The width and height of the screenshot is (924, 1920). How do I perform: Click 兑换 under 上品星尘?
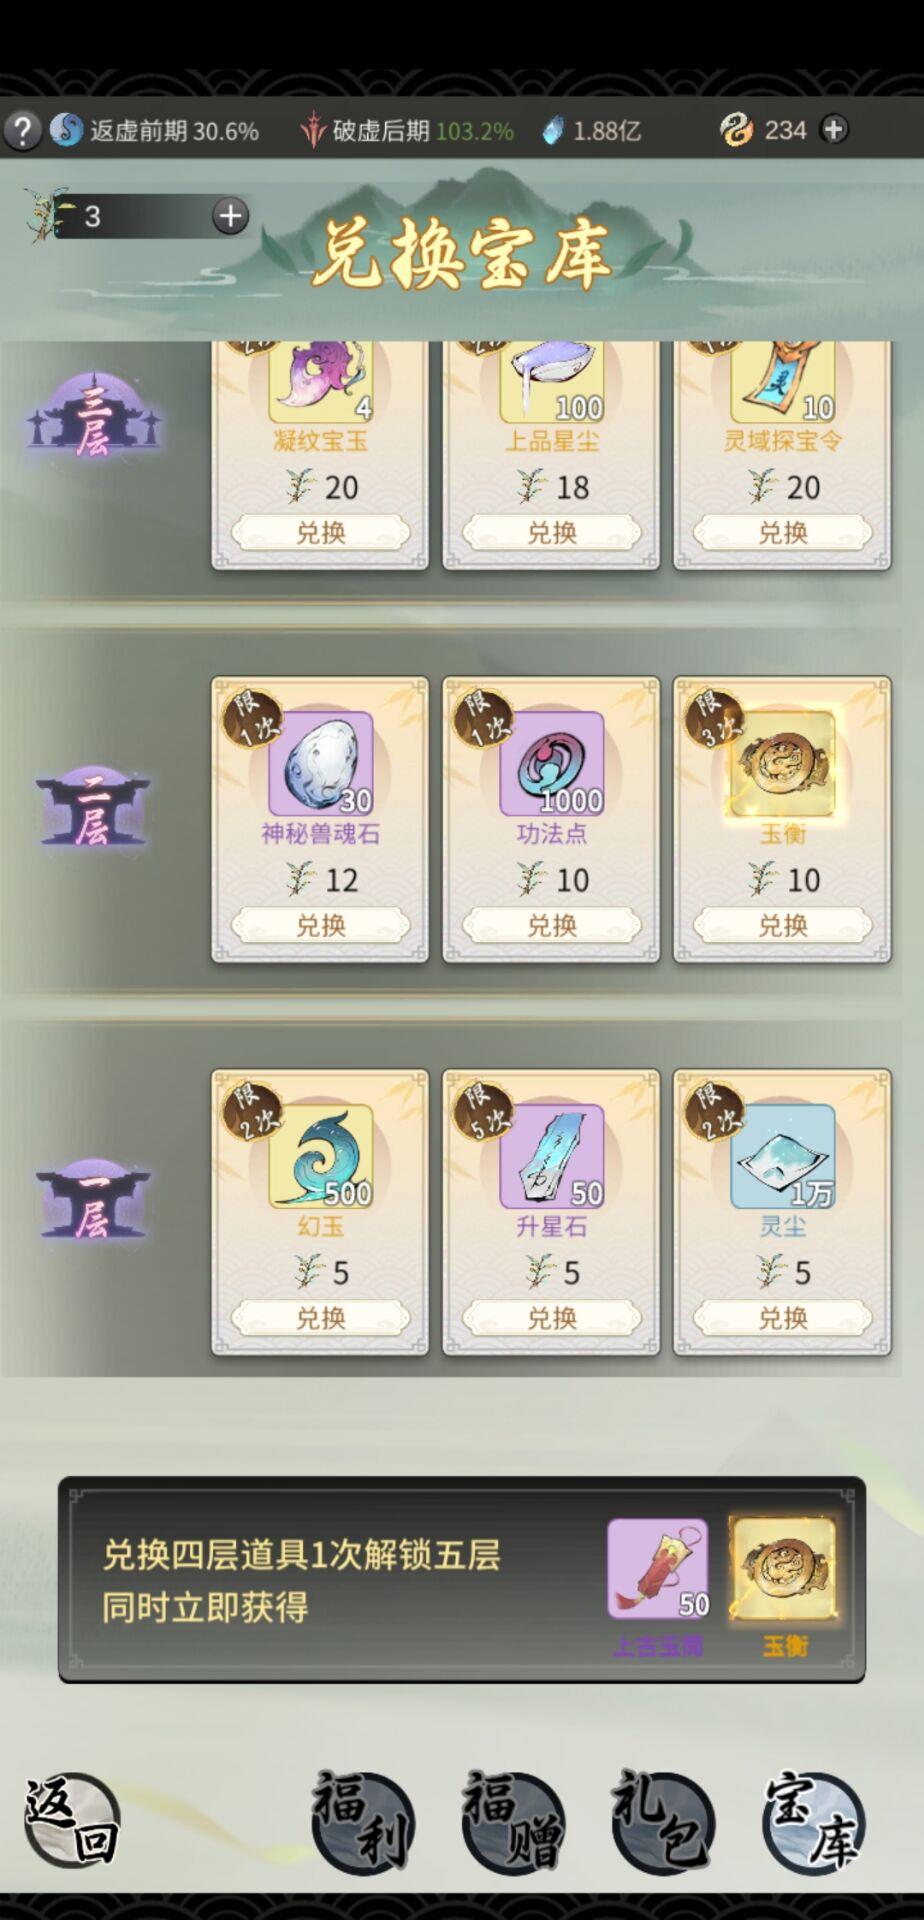[552, 532]
